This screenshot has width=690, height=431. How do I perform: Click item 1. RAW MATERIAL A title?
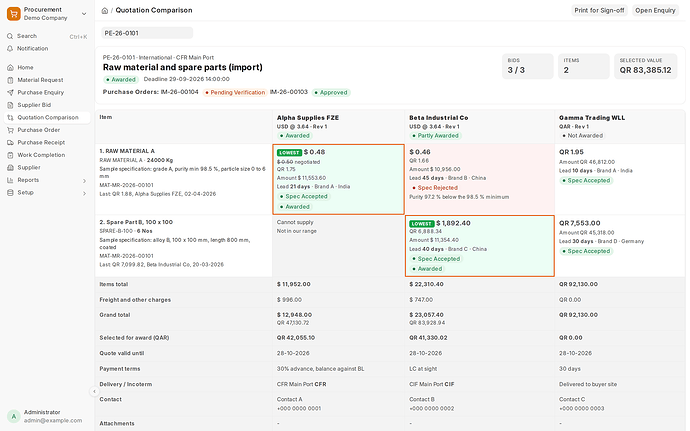(127, 151)
